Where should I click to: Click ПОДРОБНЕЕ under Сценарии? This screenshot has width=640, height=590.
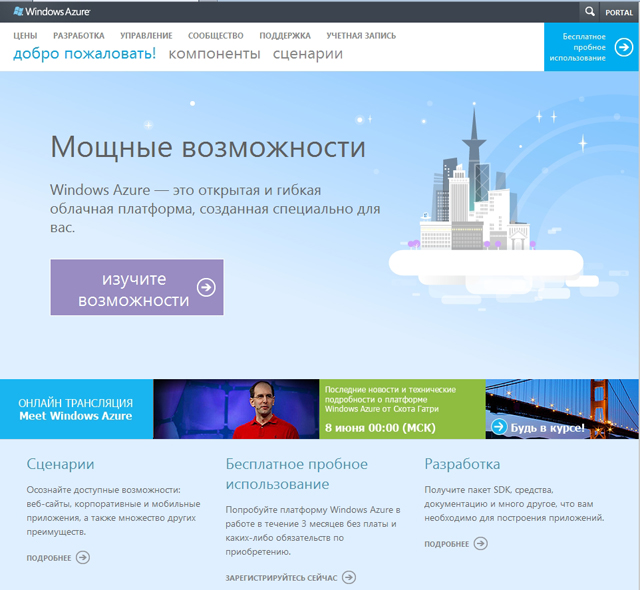point(49,558)
